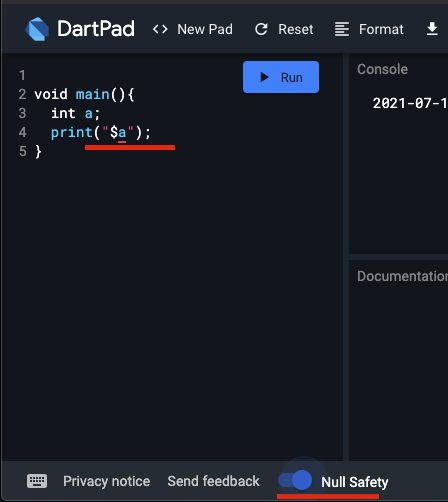The height and width of the screenshot is (502, 448).
Task: Click the closing brace on line 5
Action: [x=38, y=152]
